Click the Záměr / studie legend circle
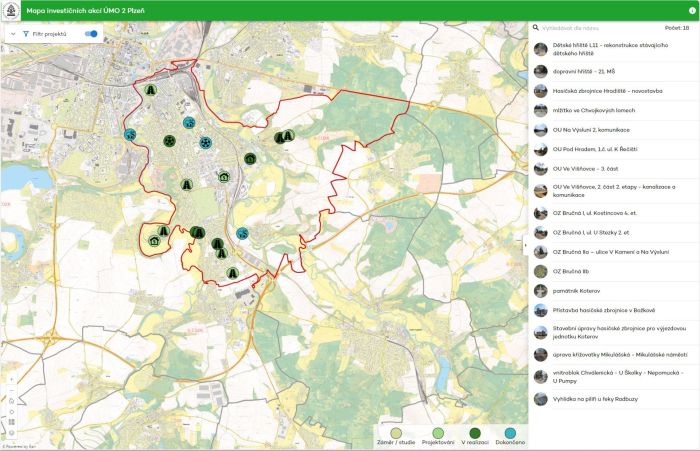Screen dimensions: 700x451 tap(396, 433)
